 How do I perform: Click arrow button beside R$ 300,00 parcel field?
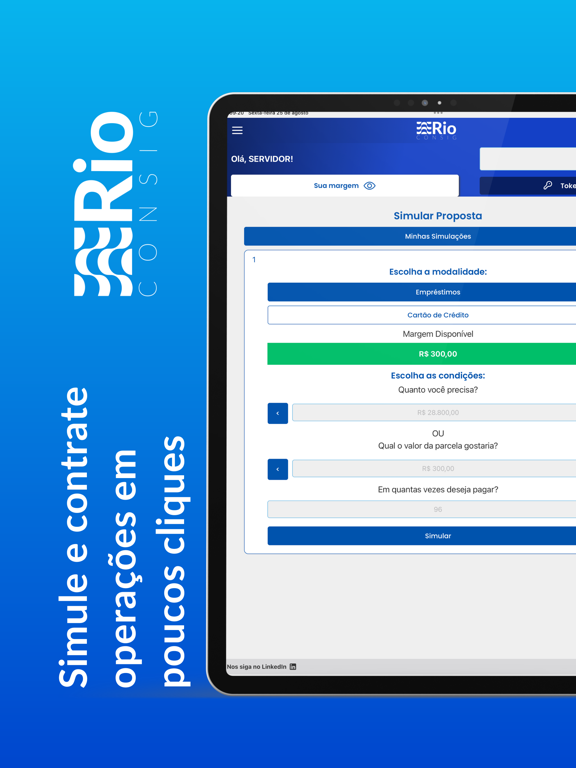(x=278, y=469)
